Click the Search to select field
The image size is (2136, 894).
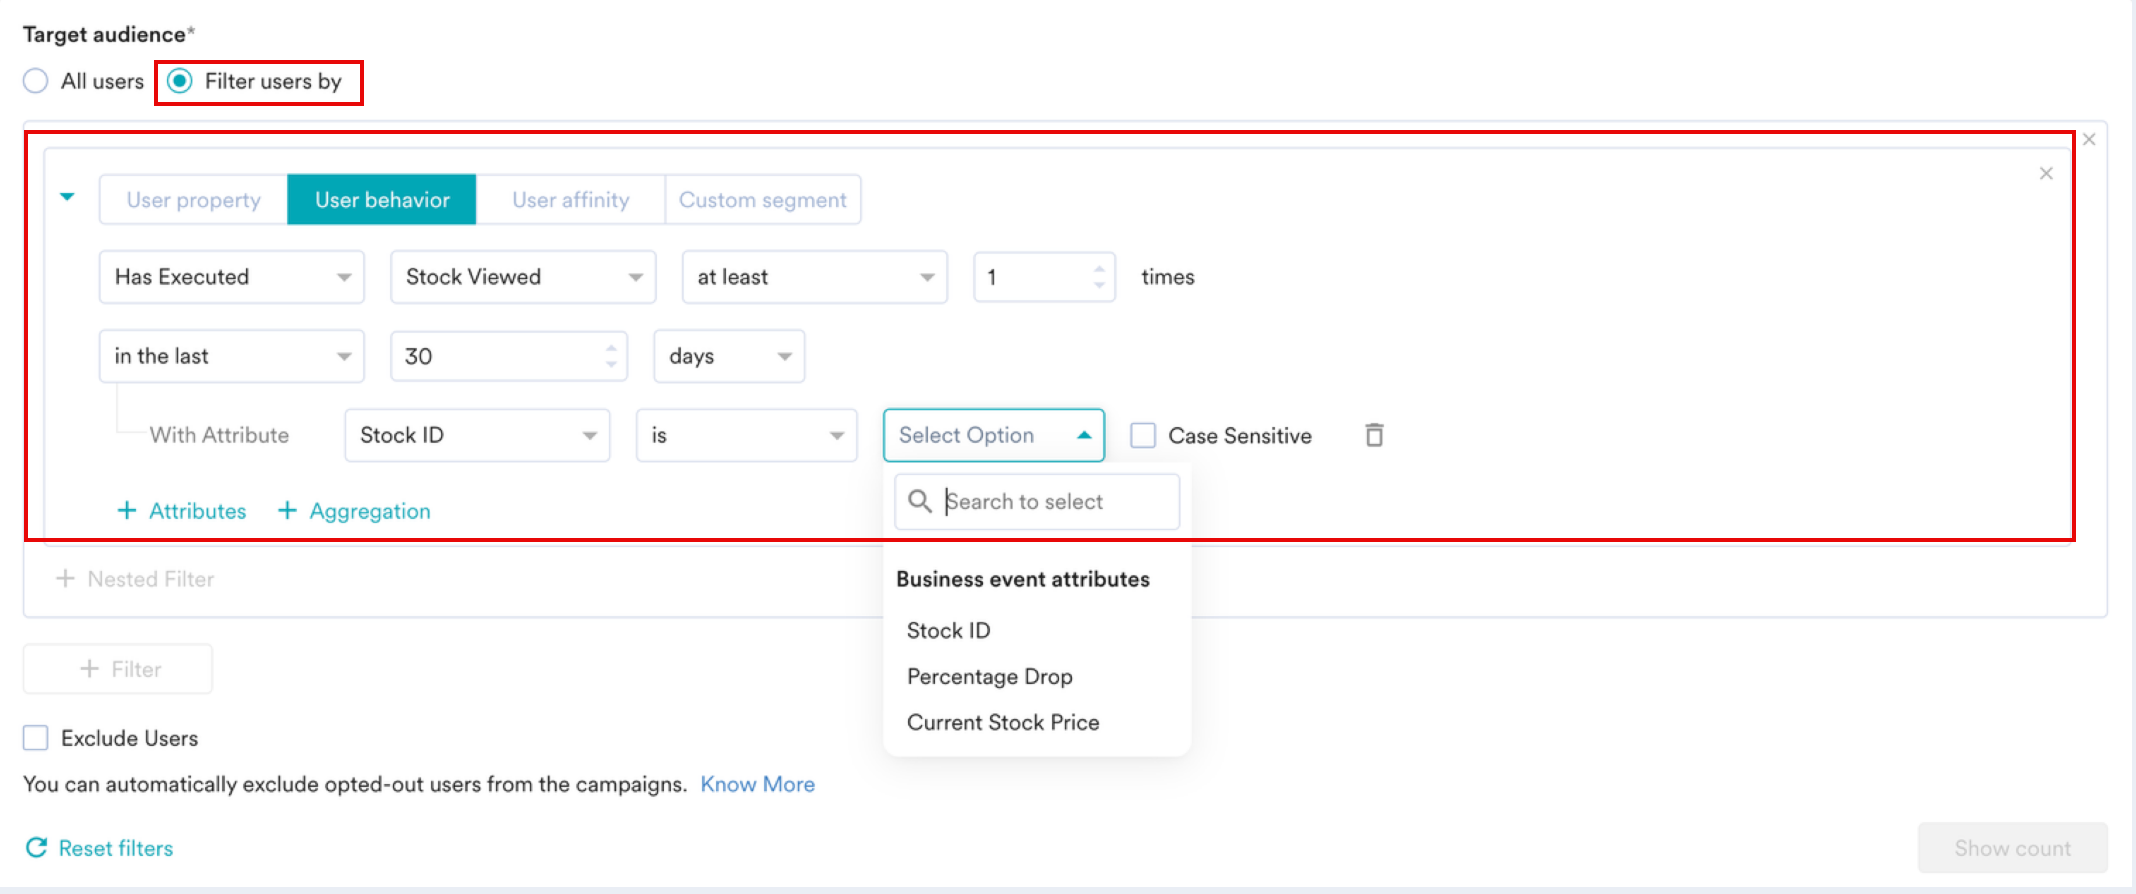pos(1037,501)
